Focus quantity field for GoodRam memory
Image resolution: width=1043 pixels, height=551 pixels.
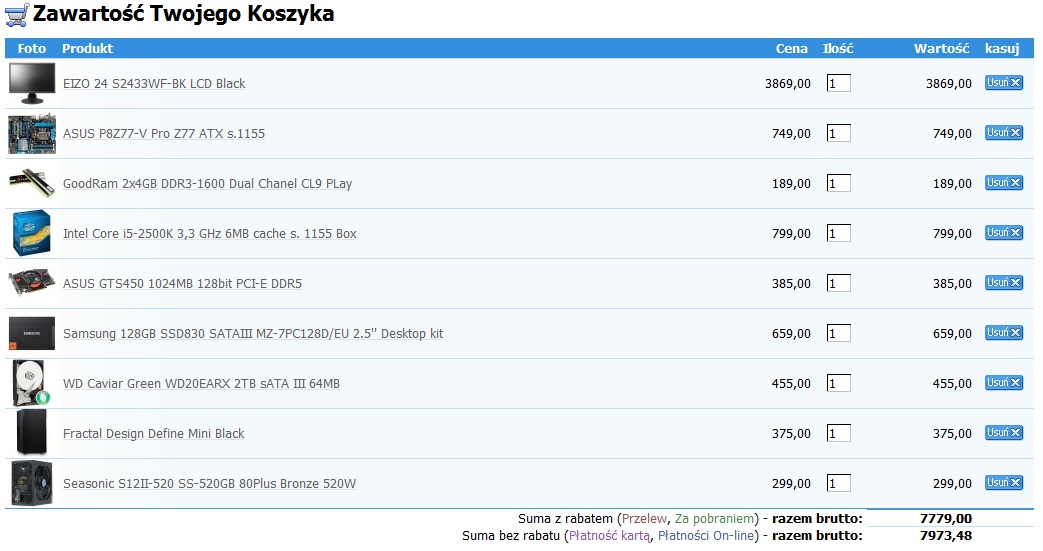coord(838,183)
